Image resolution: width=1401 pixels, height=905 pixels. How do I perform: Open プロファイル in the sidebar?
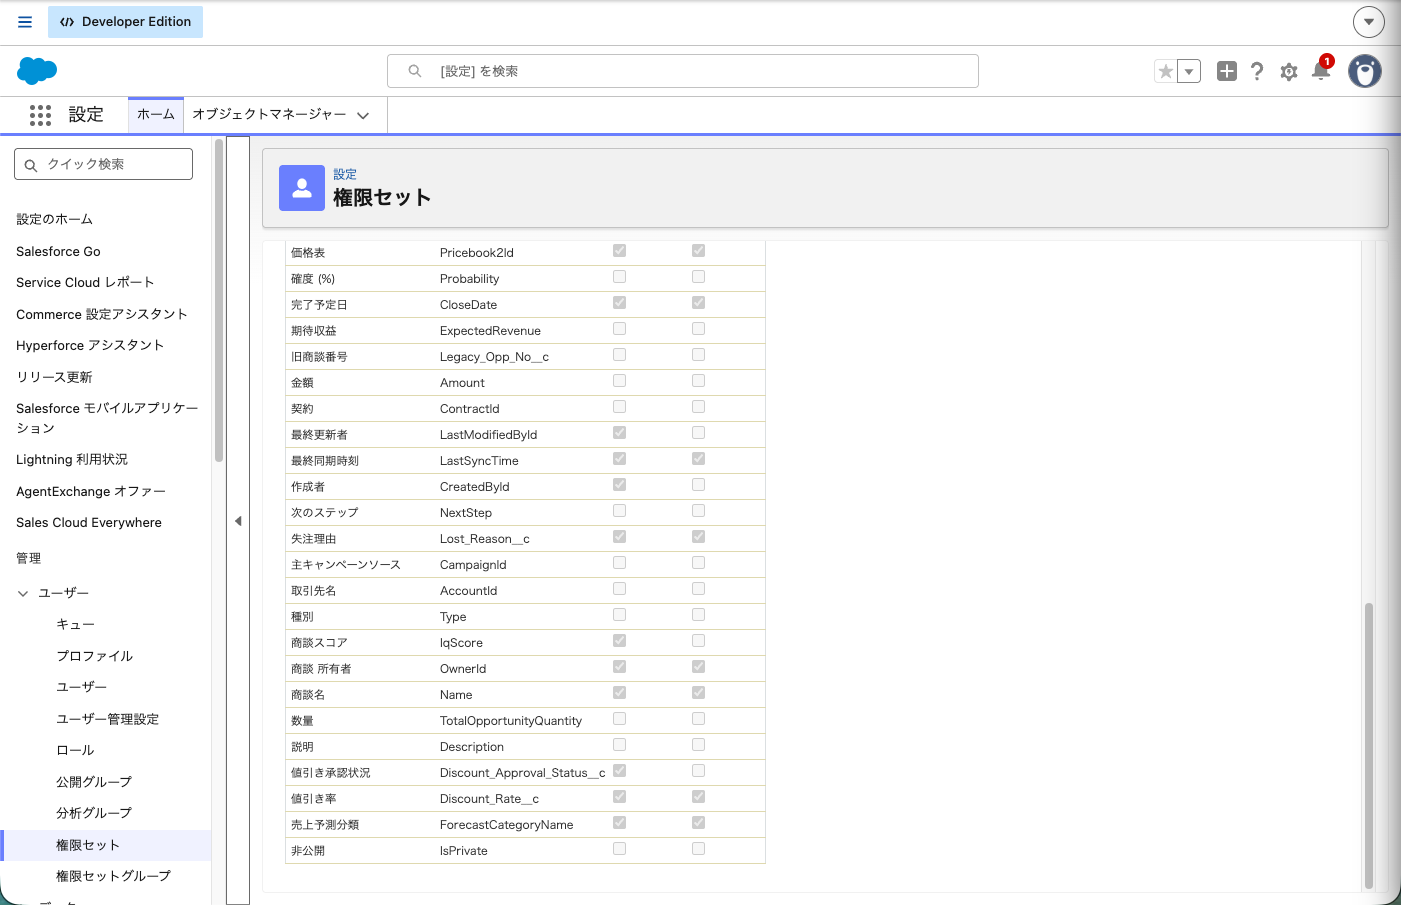(95, 656)
